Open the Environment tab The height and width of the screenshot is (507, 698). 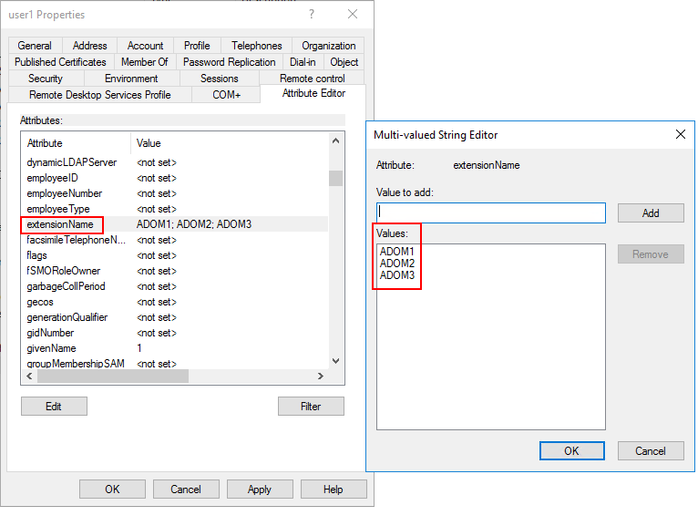[x=131, y=78]
